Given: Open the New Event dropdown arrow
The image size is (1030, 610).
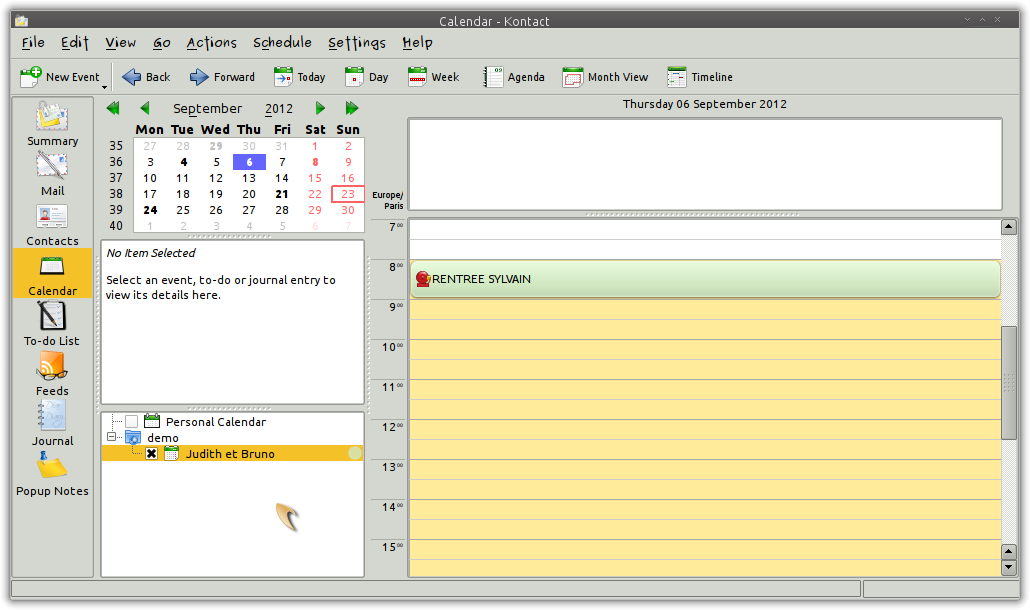Looking at the screenshot, I should point(104,87).
